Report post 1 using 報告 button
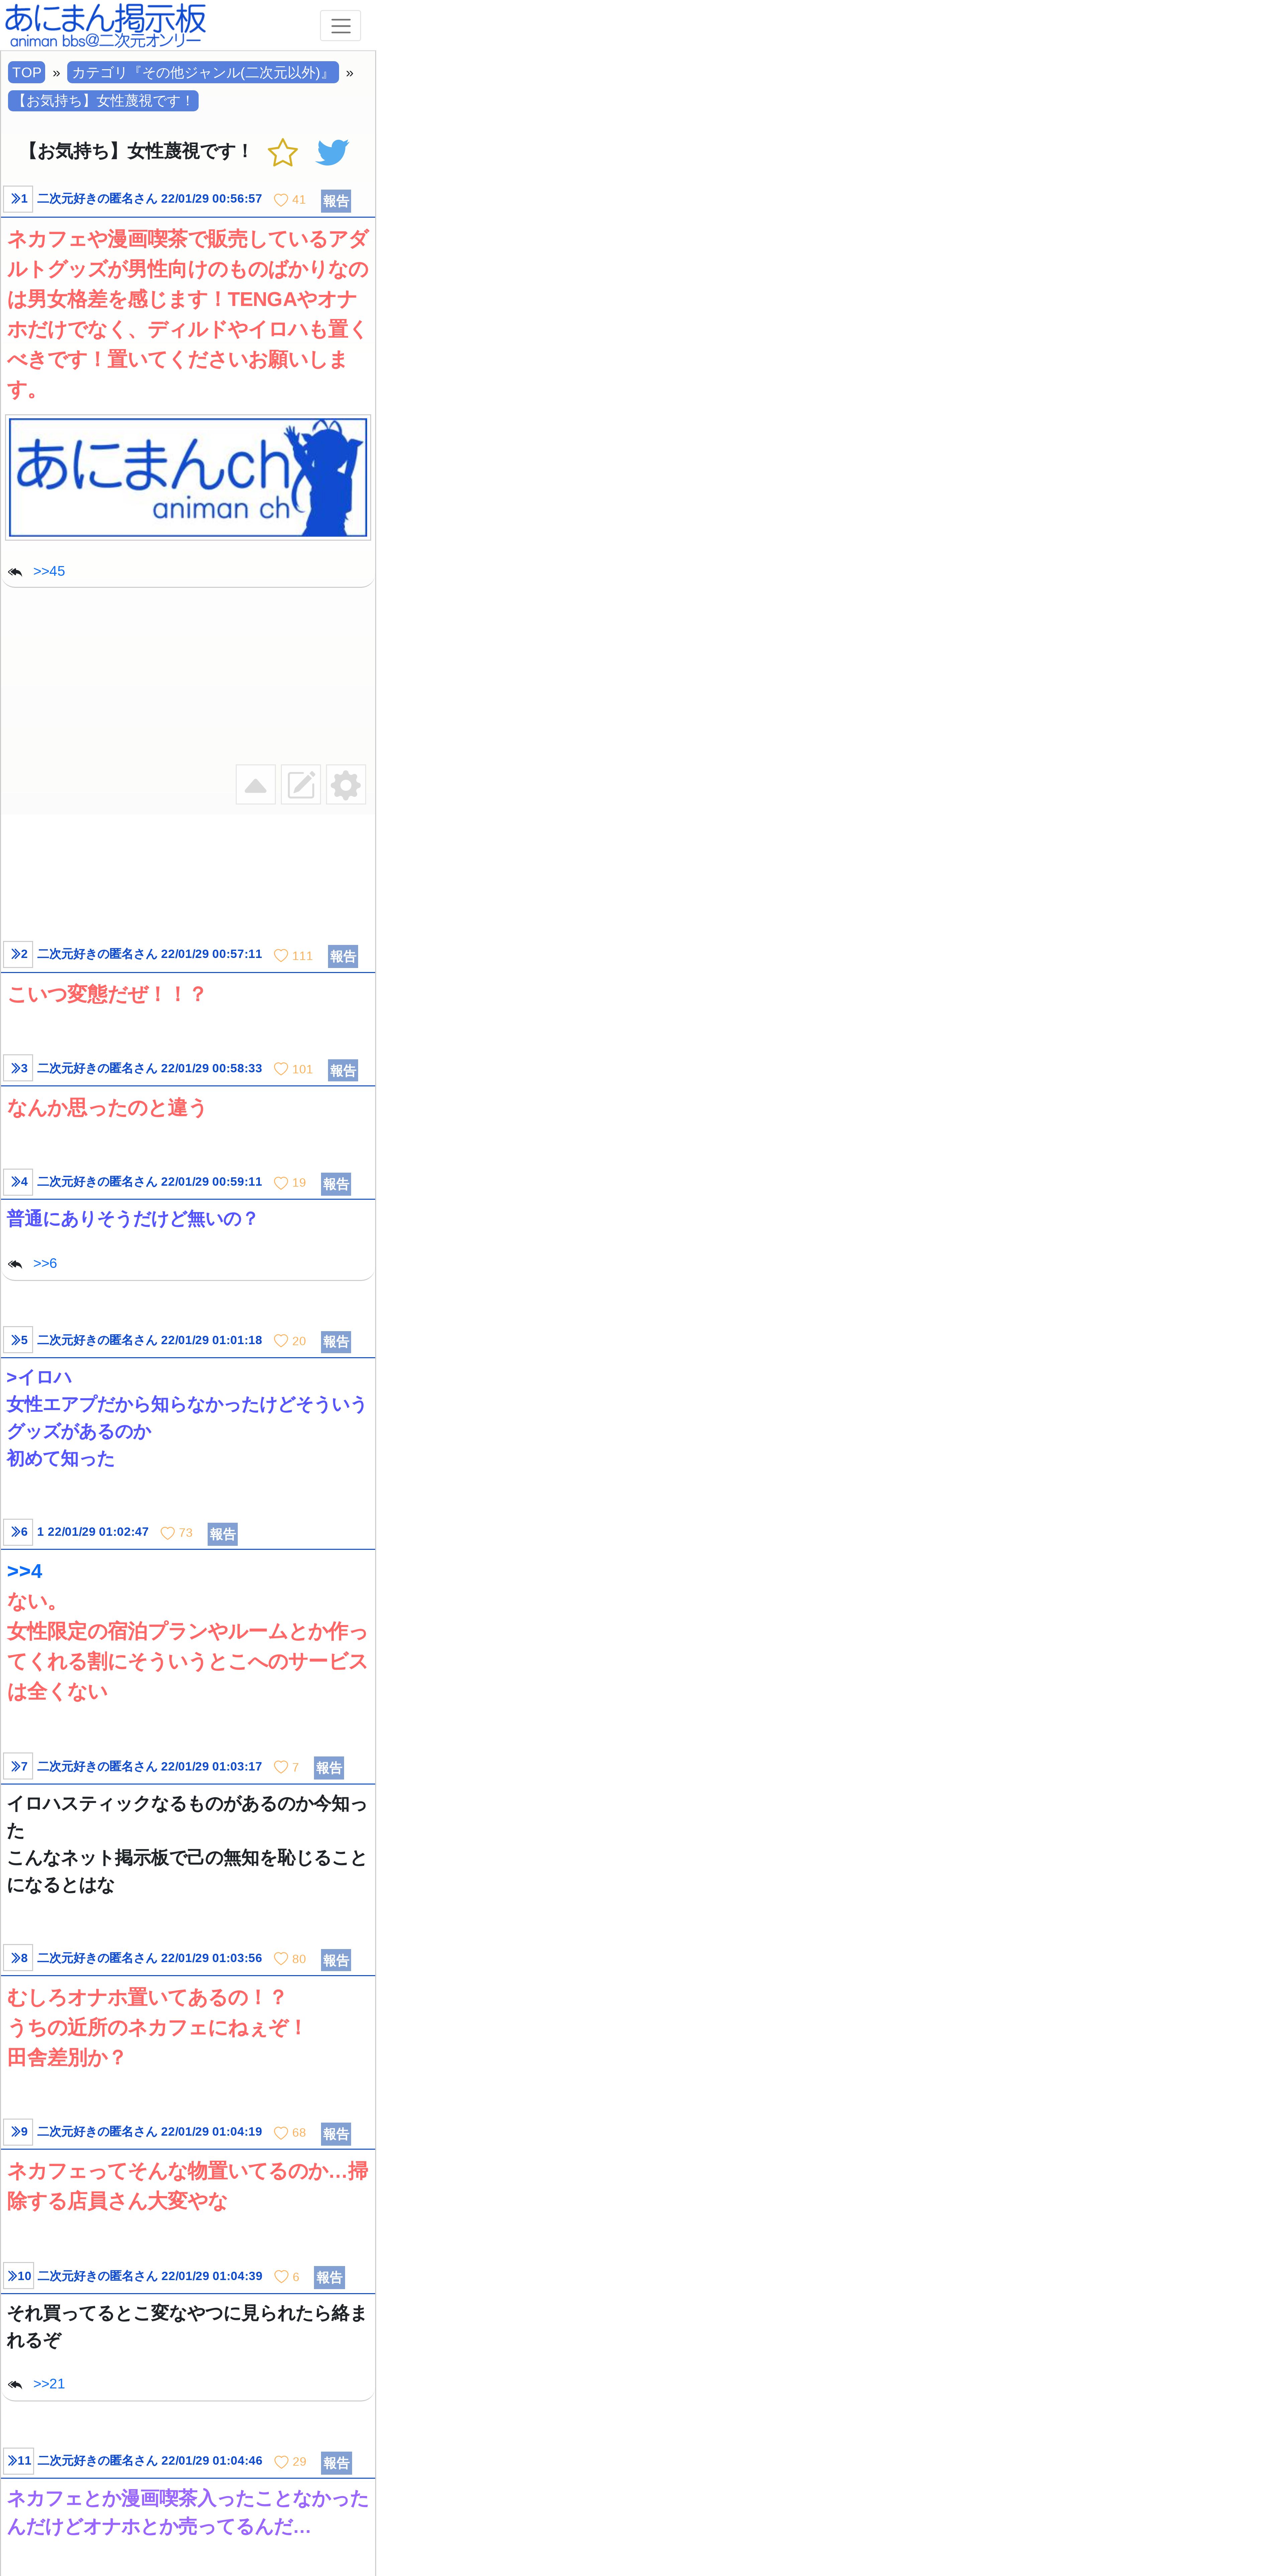Viewport: 1288px width, 2576px height. pos(336,201)
